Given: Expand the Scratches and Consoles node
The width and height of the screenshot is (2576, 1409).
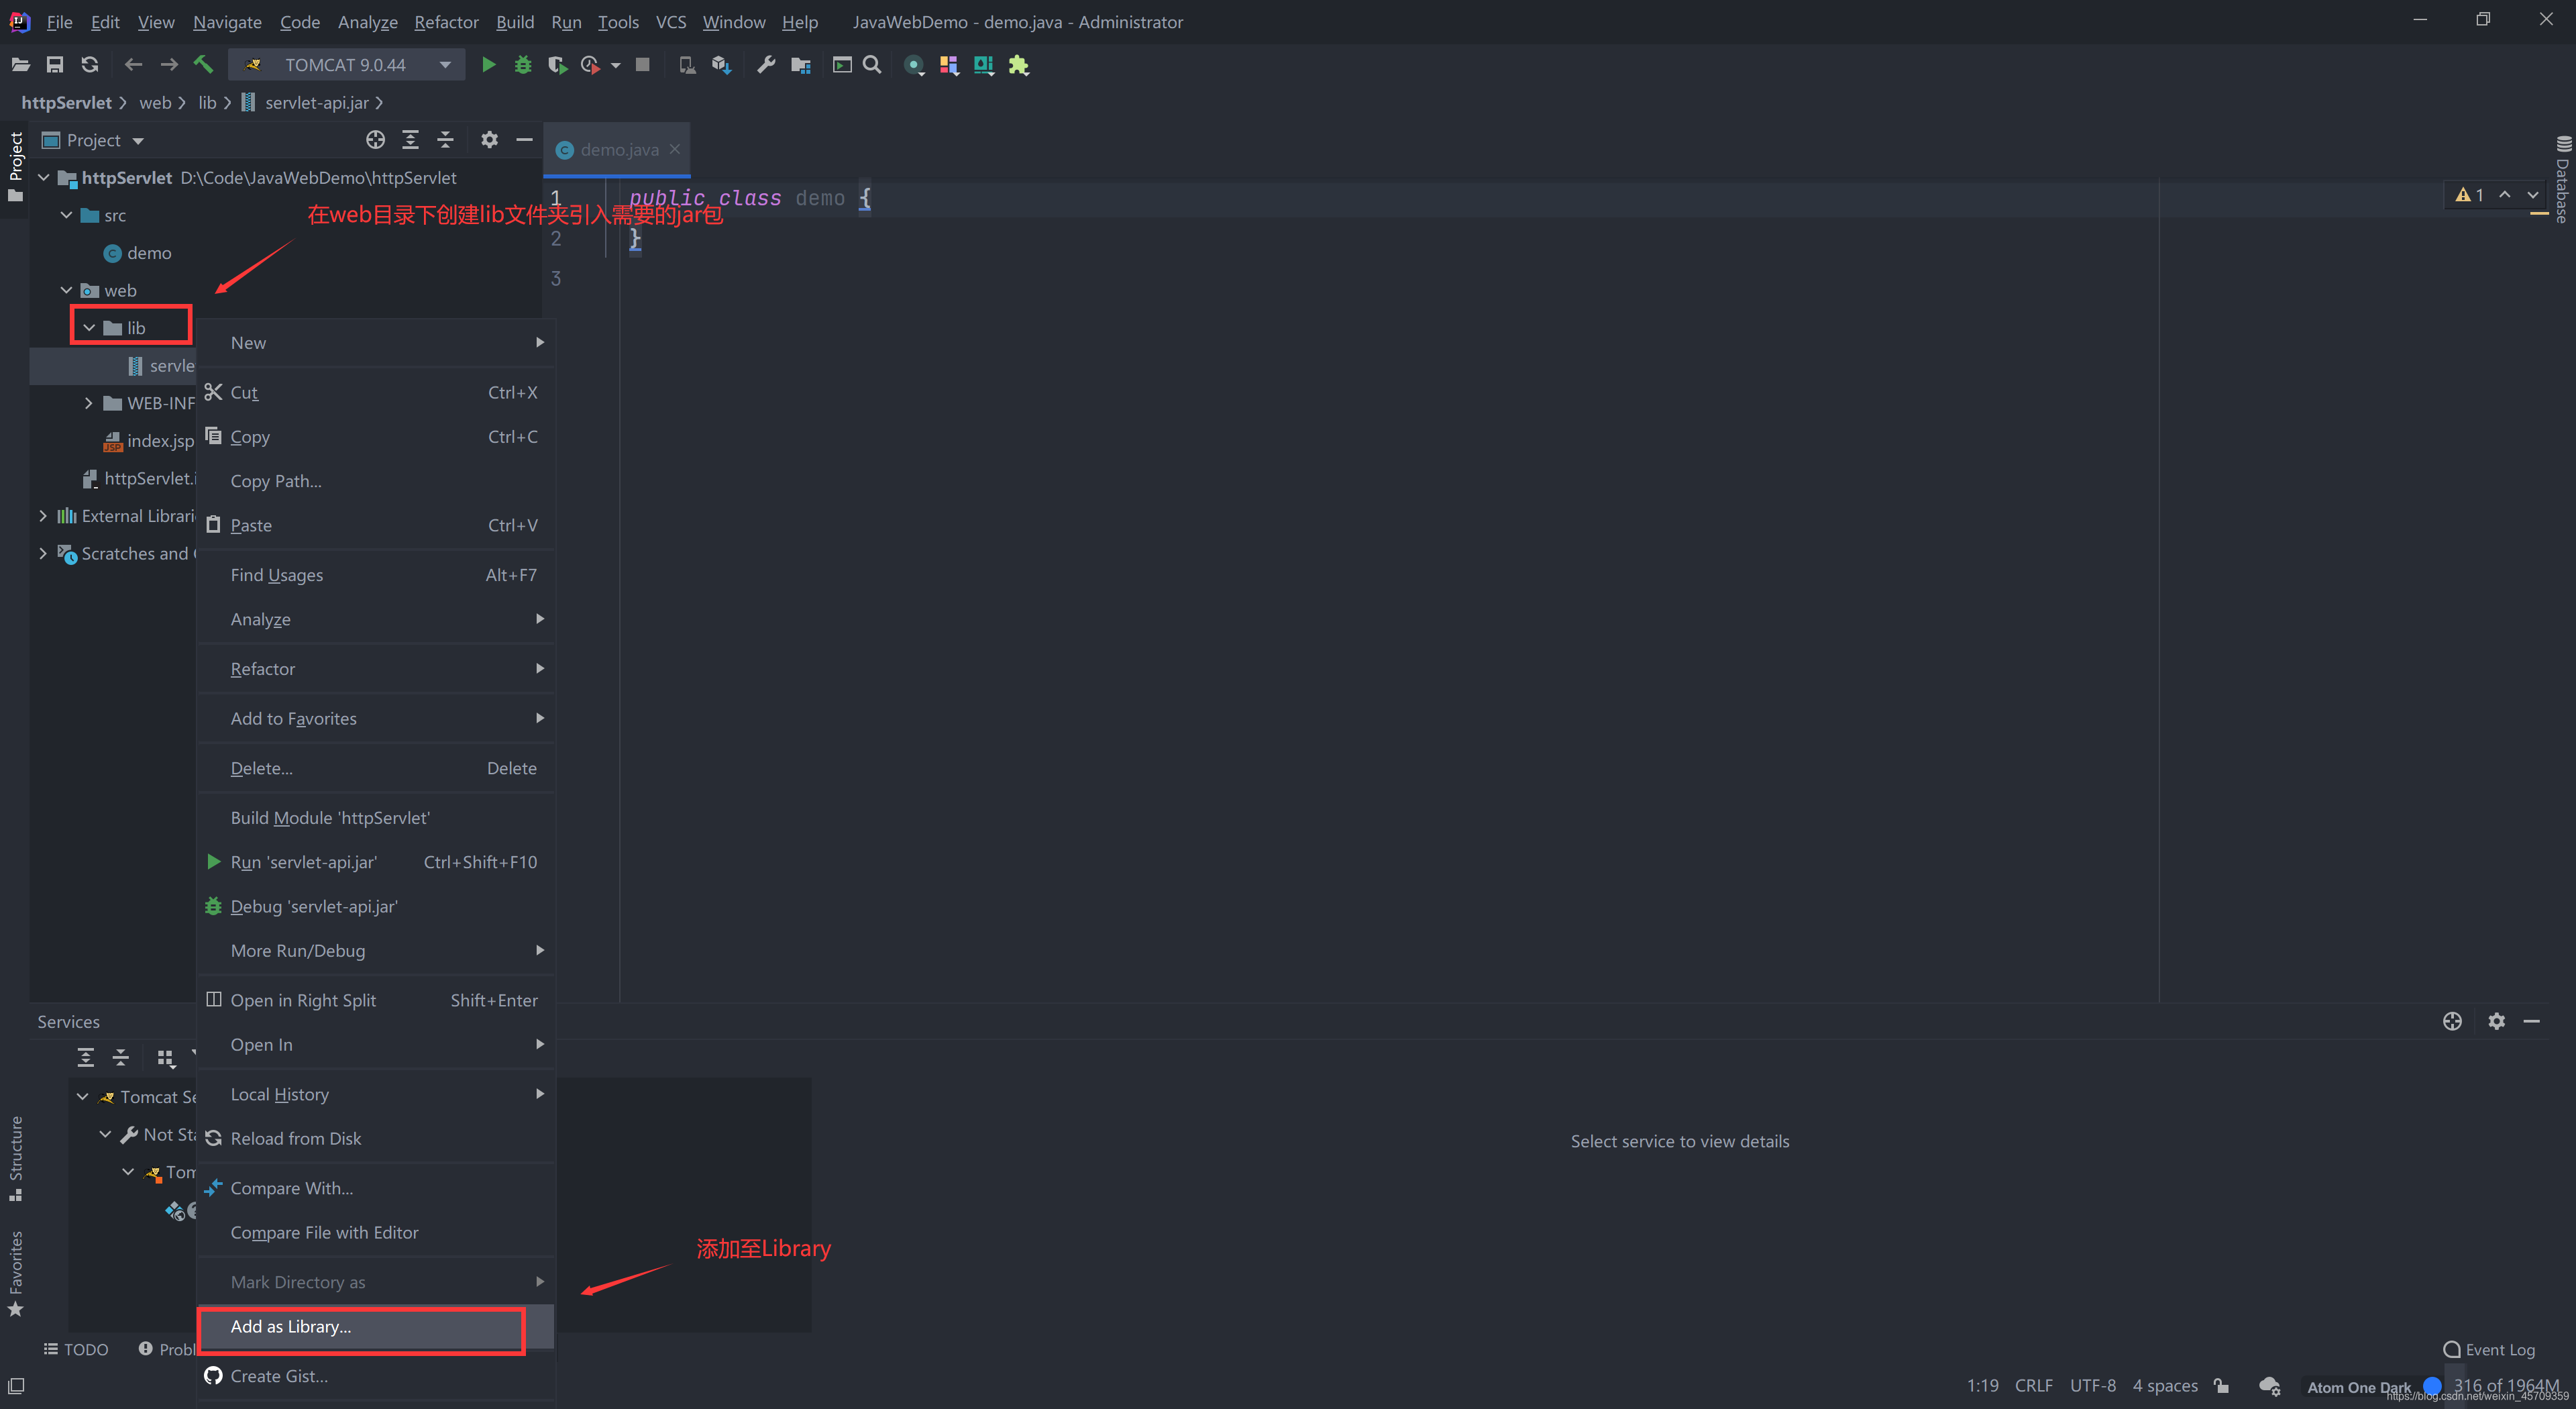Looking at the screenshot, I should pyautogui.click(x=43, y=553).
